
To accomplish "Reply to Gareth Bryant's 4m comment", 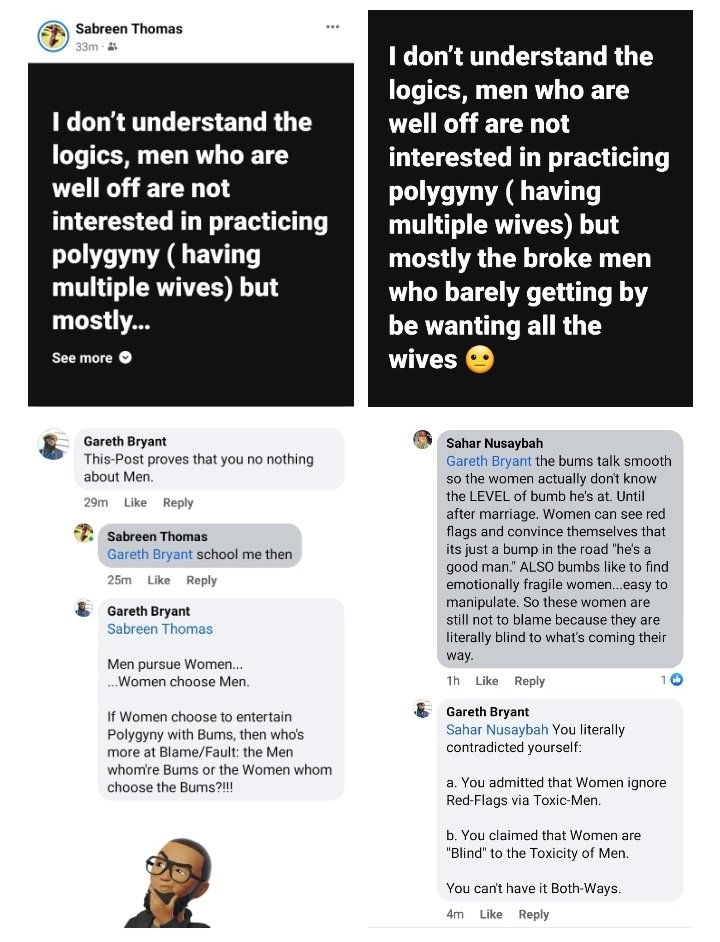I will [x=534, y=914].
